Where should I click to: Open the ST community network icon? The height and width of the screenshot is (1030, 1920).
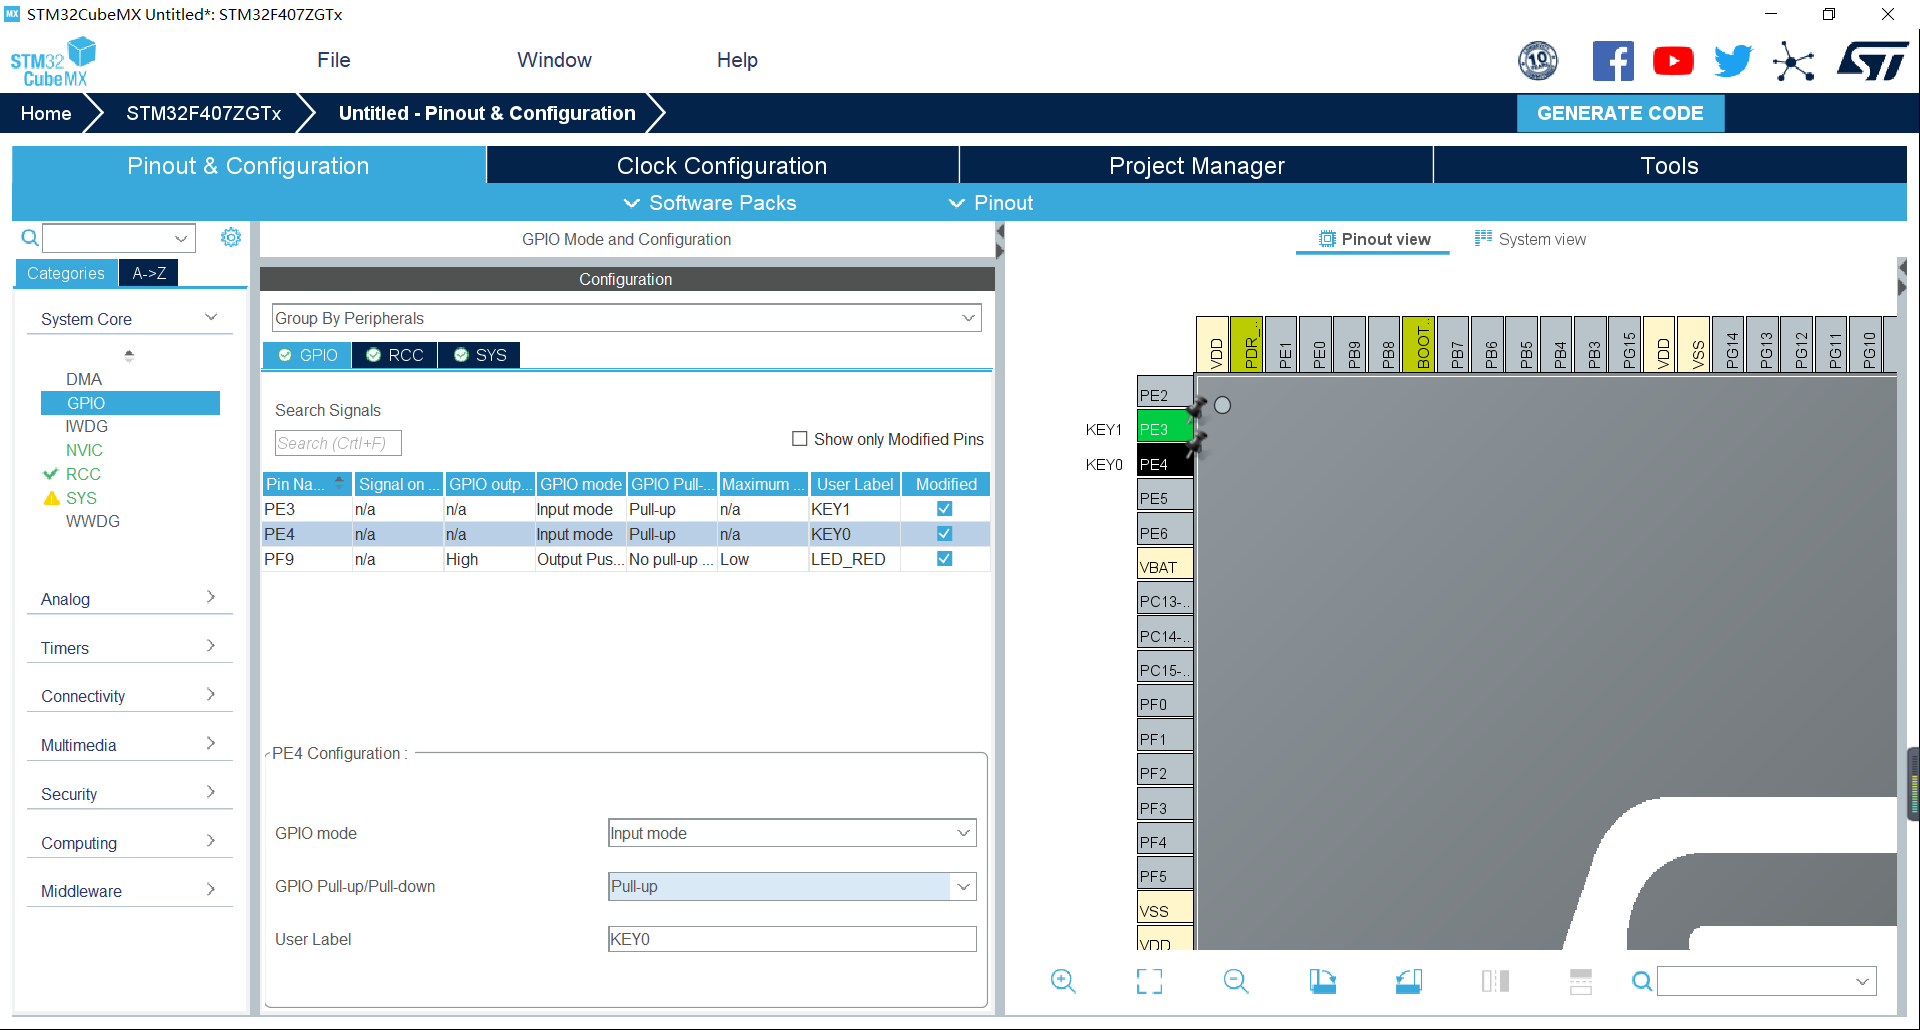pyautogui.click(x=1793, y=62)
